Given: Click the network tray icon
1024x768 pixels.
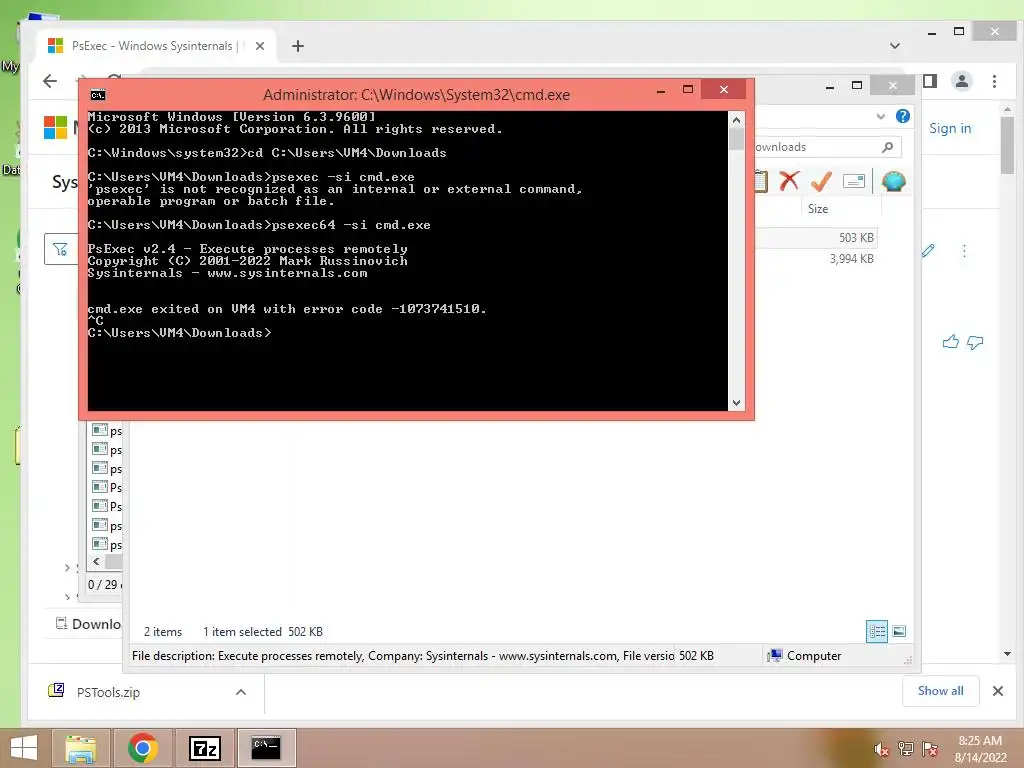Looking at the screenshot, I should point(906,749).
